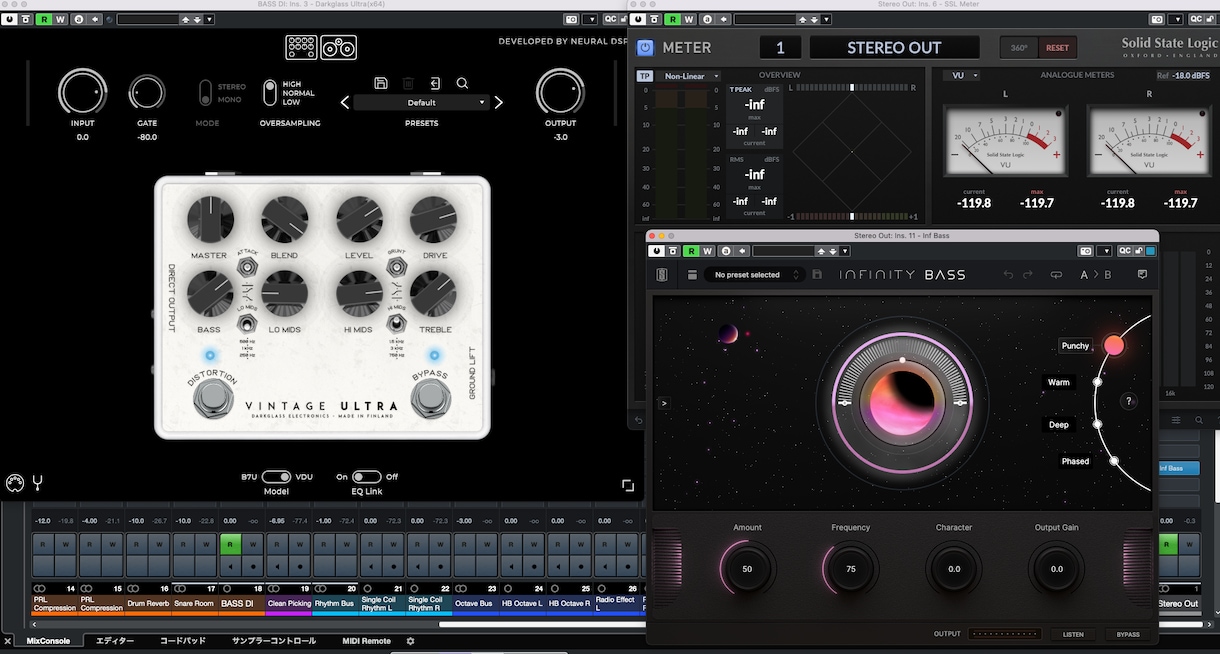The width and height of the screenshot is (1220, 654).
Task: Open the cabinet speaker view icon in Darkglass
Action: pos(339,47)
